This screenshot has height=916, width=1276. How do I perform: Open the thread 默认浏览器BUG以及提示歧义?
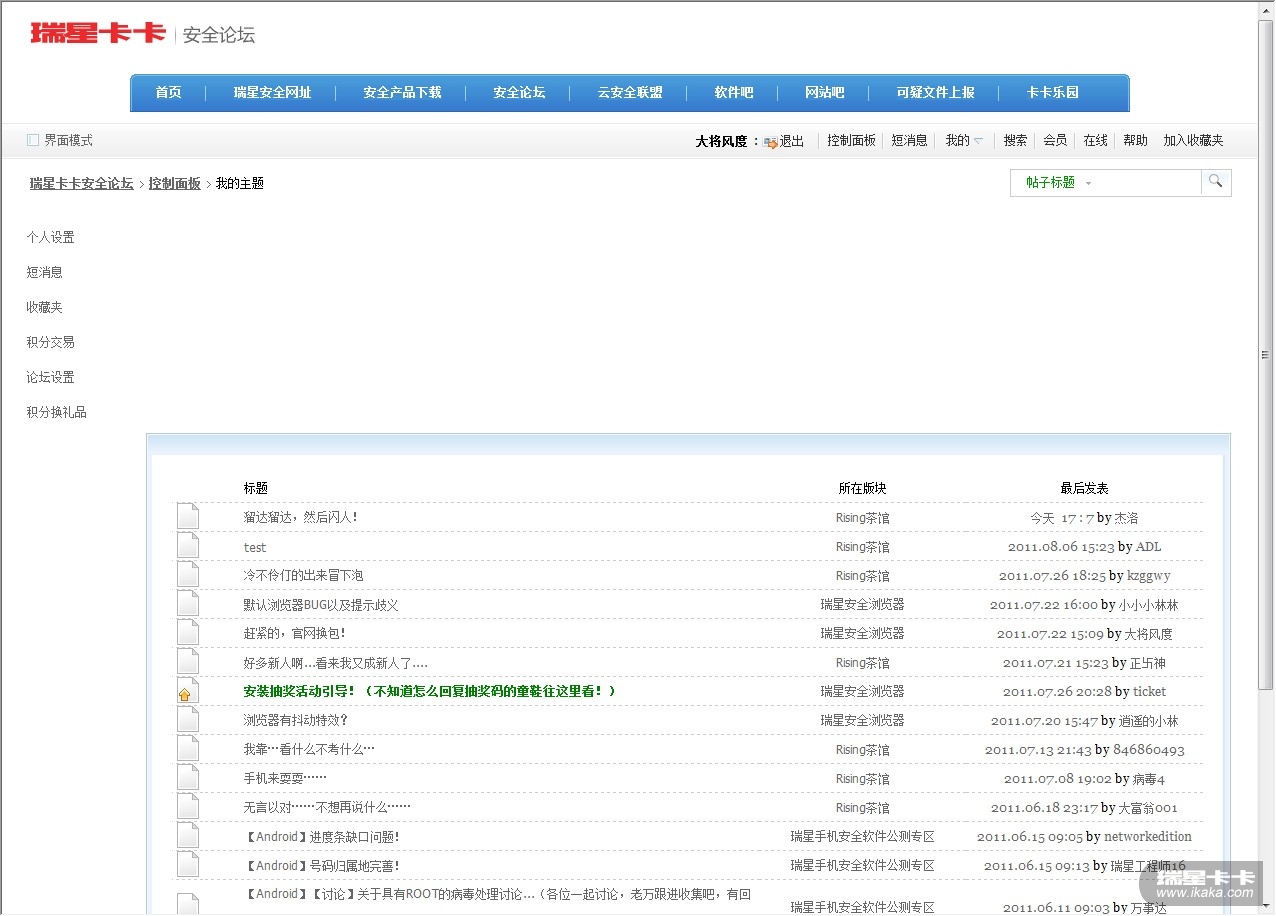[321, 605]
